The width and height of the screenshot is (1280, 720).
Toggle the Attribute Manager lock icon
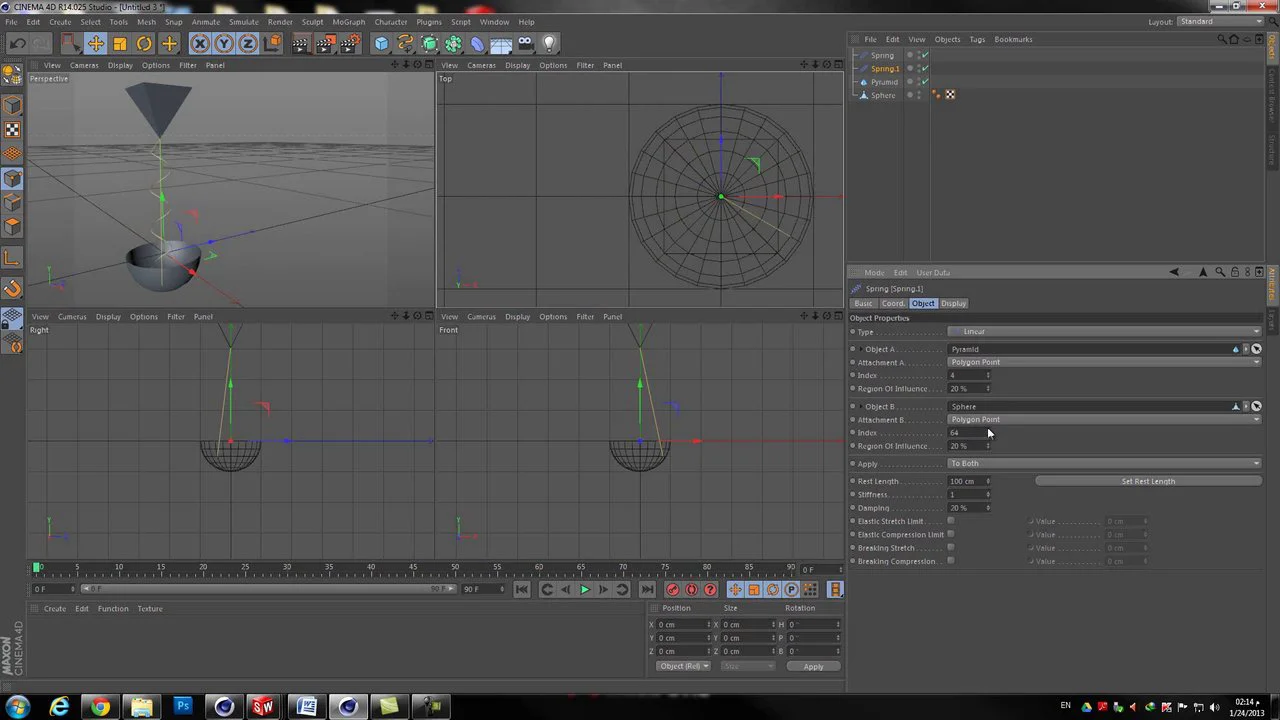1235,272
